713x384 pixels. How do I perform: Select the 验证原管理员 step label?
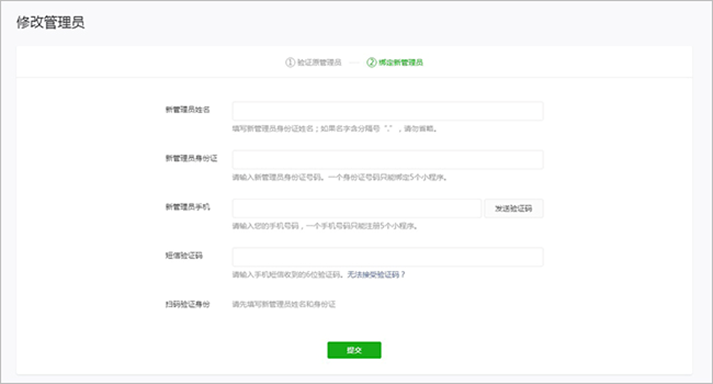319,62
